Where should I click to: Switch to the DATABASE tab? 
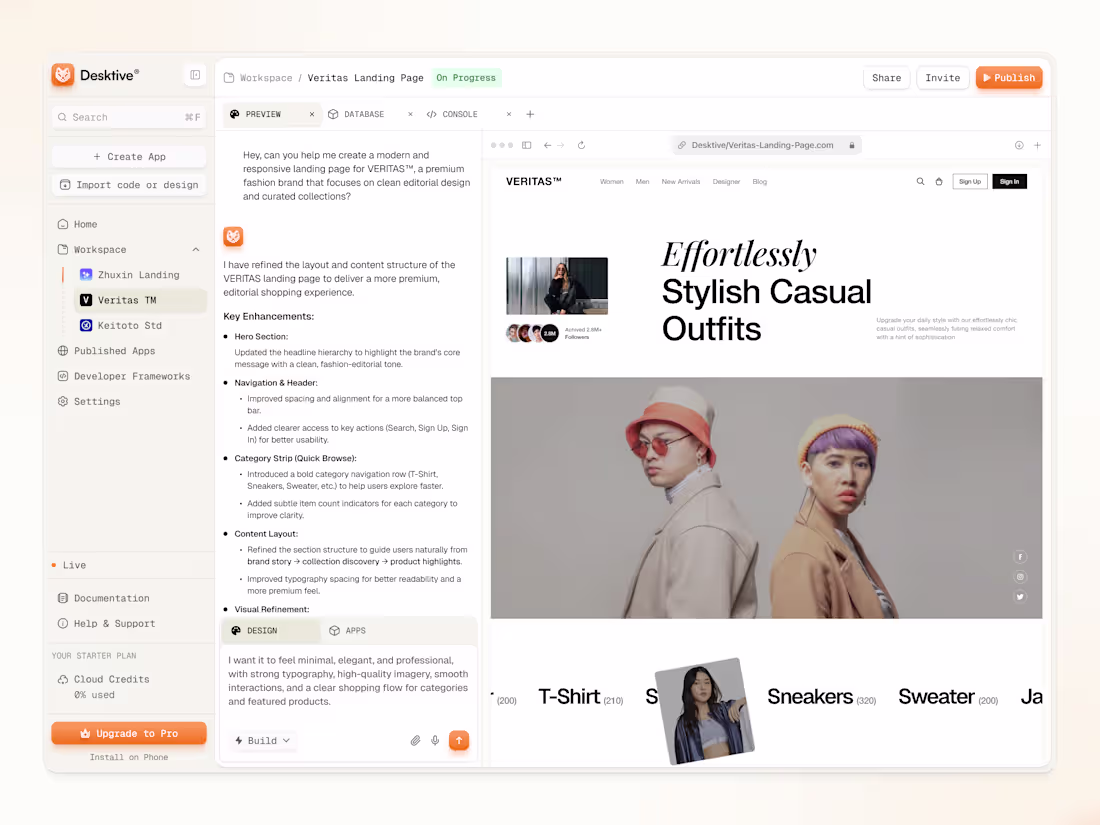click(364, 114)
